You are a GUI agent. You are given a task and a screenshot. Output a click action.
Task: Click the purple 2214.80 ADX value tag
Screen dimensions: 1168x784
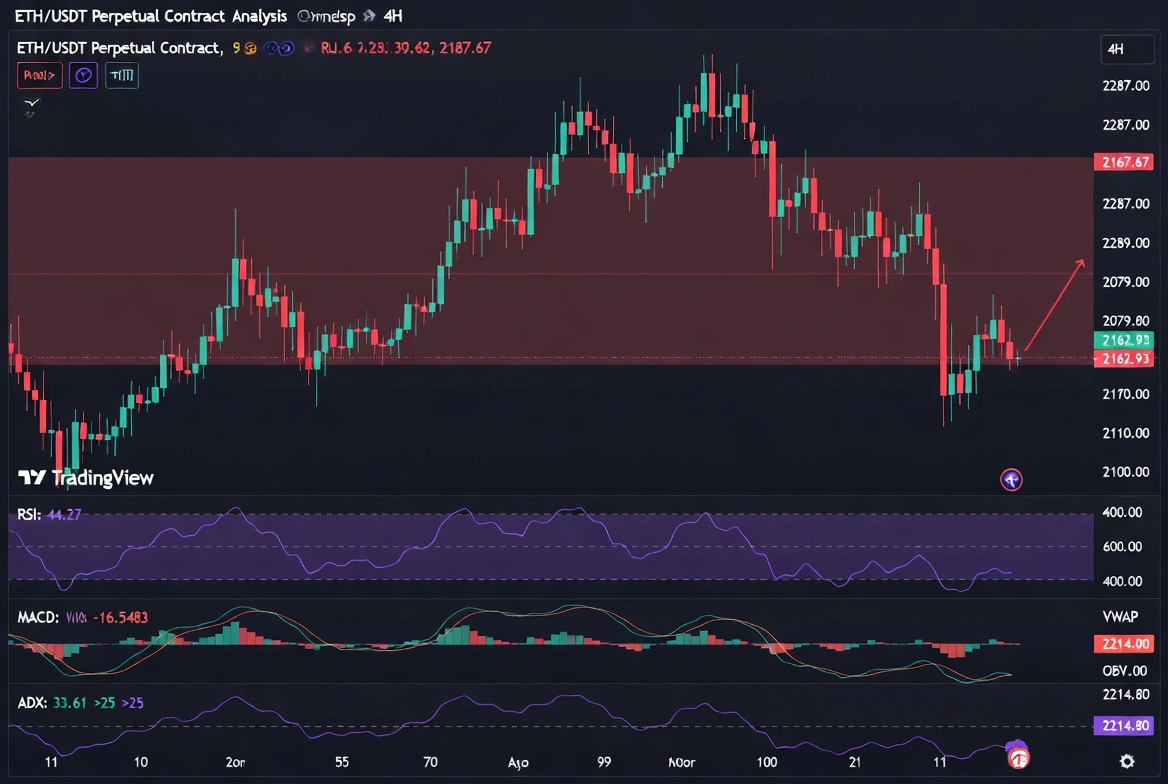click(x=1125, y=727)
